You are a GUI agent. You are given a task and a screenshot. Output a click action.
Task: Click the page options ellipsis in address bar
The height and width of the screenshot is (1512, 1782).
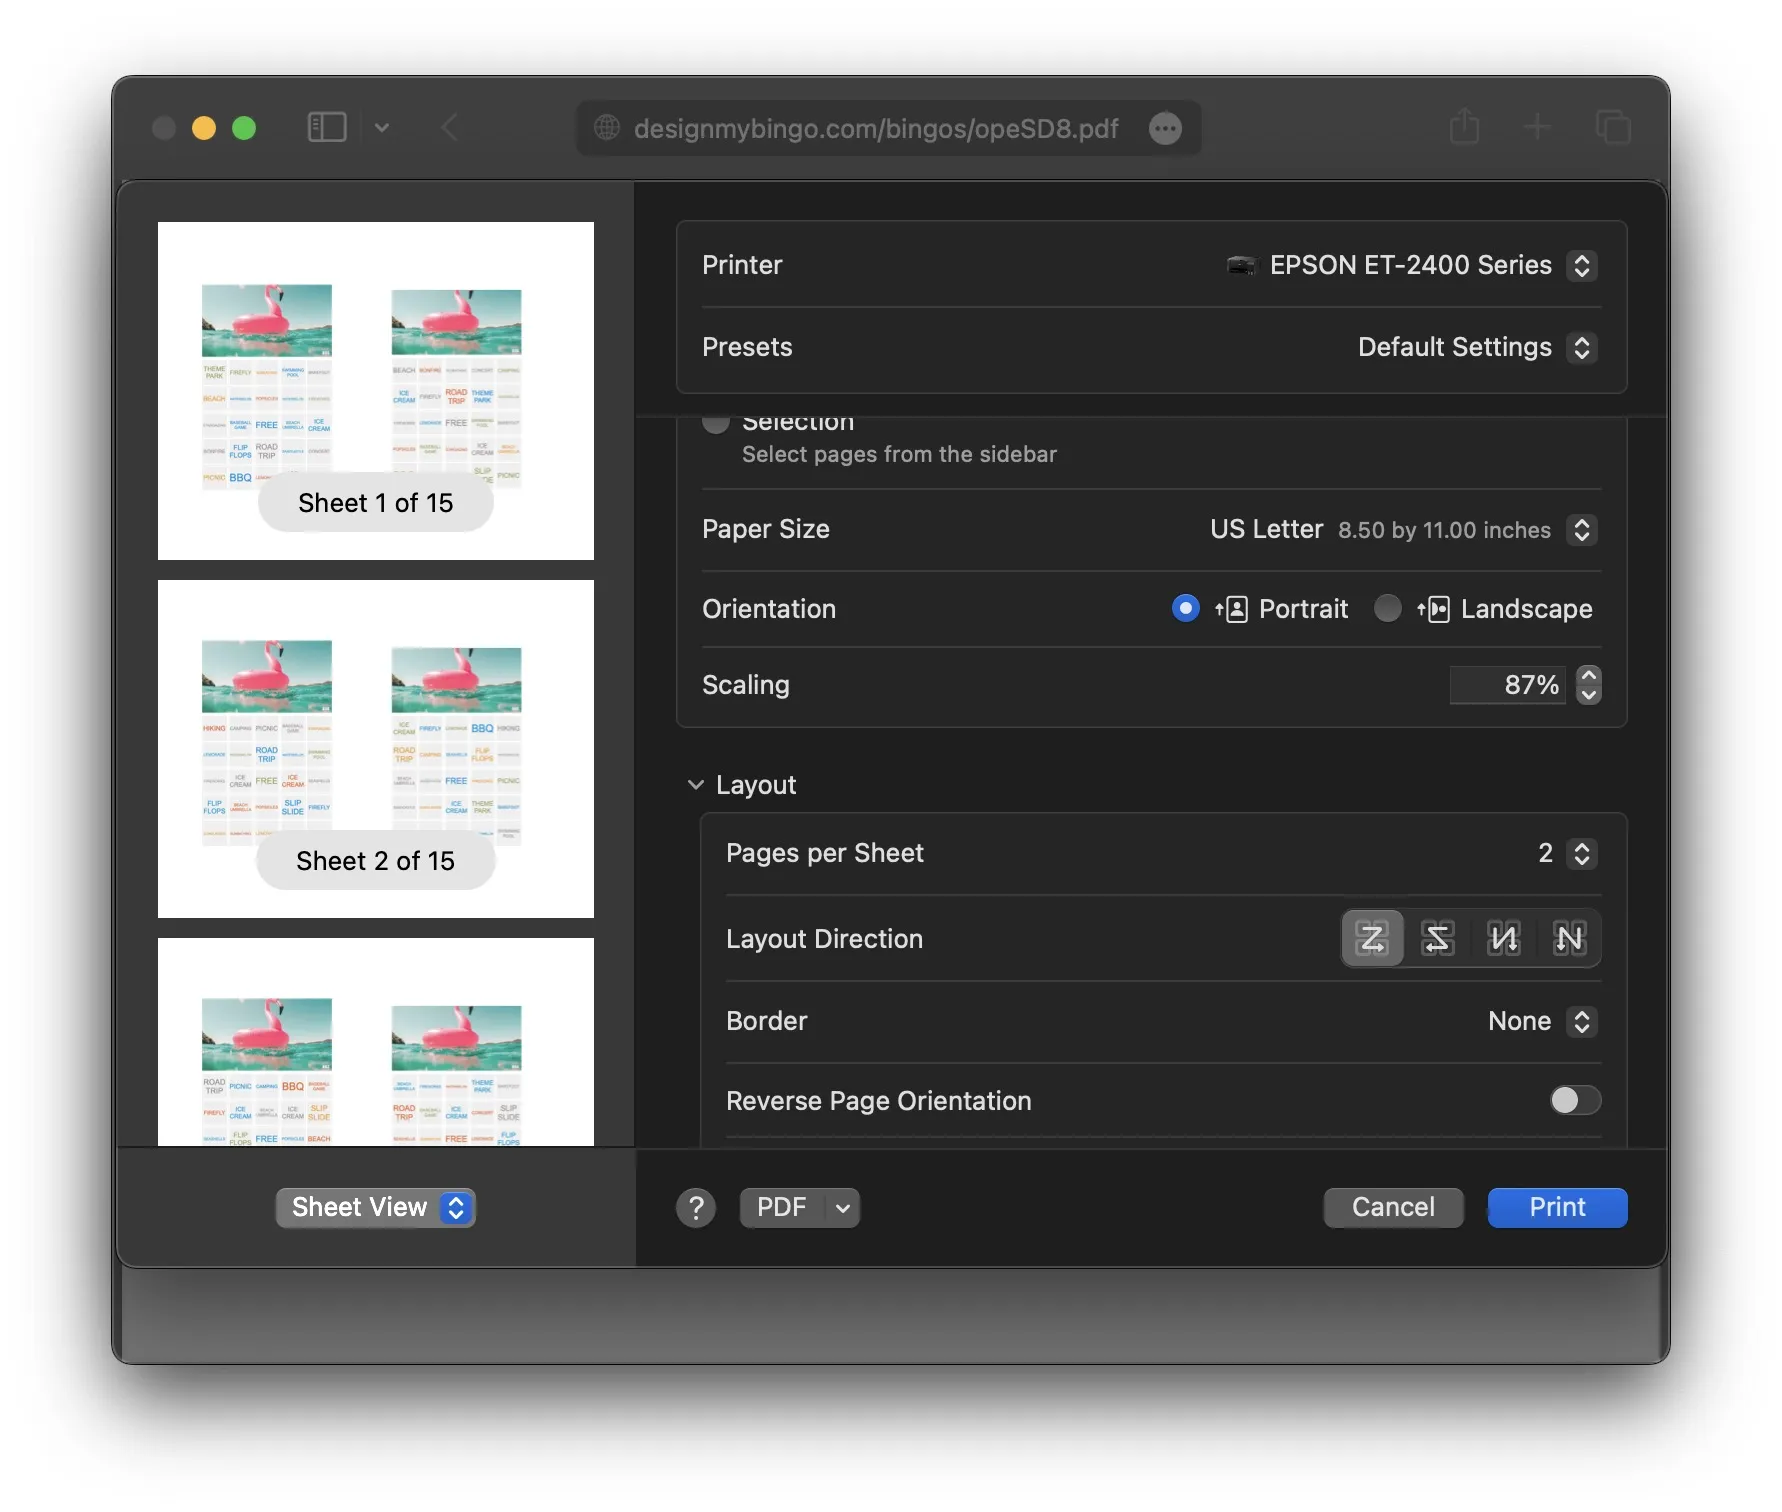pyautogui.click(x=1165, y=128)
